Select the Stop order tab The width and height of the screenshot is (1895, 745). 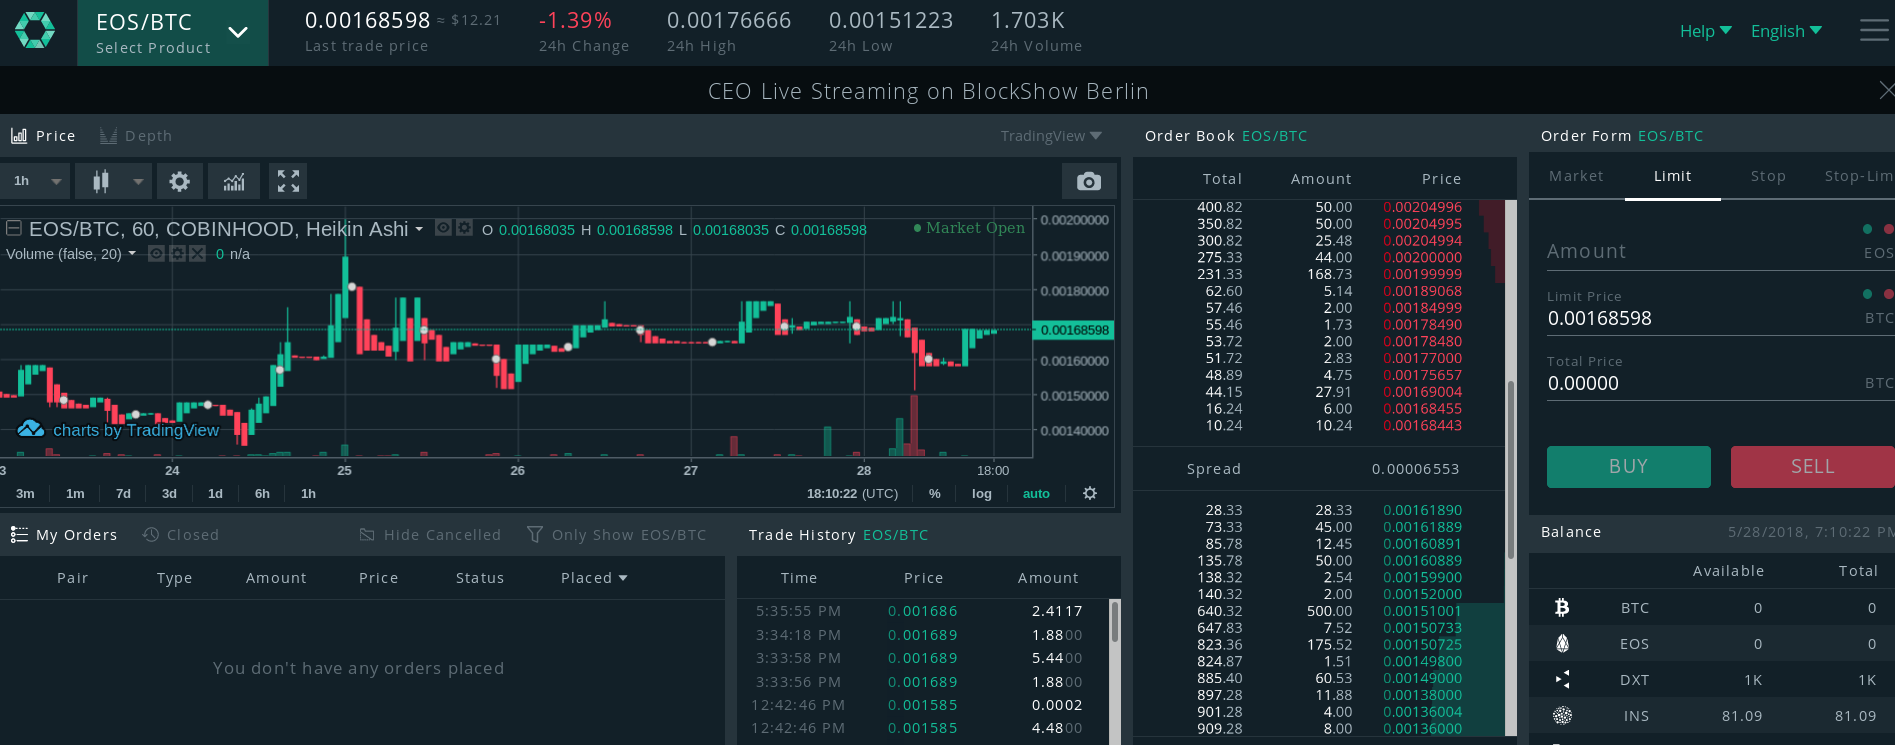(1768, 176)
